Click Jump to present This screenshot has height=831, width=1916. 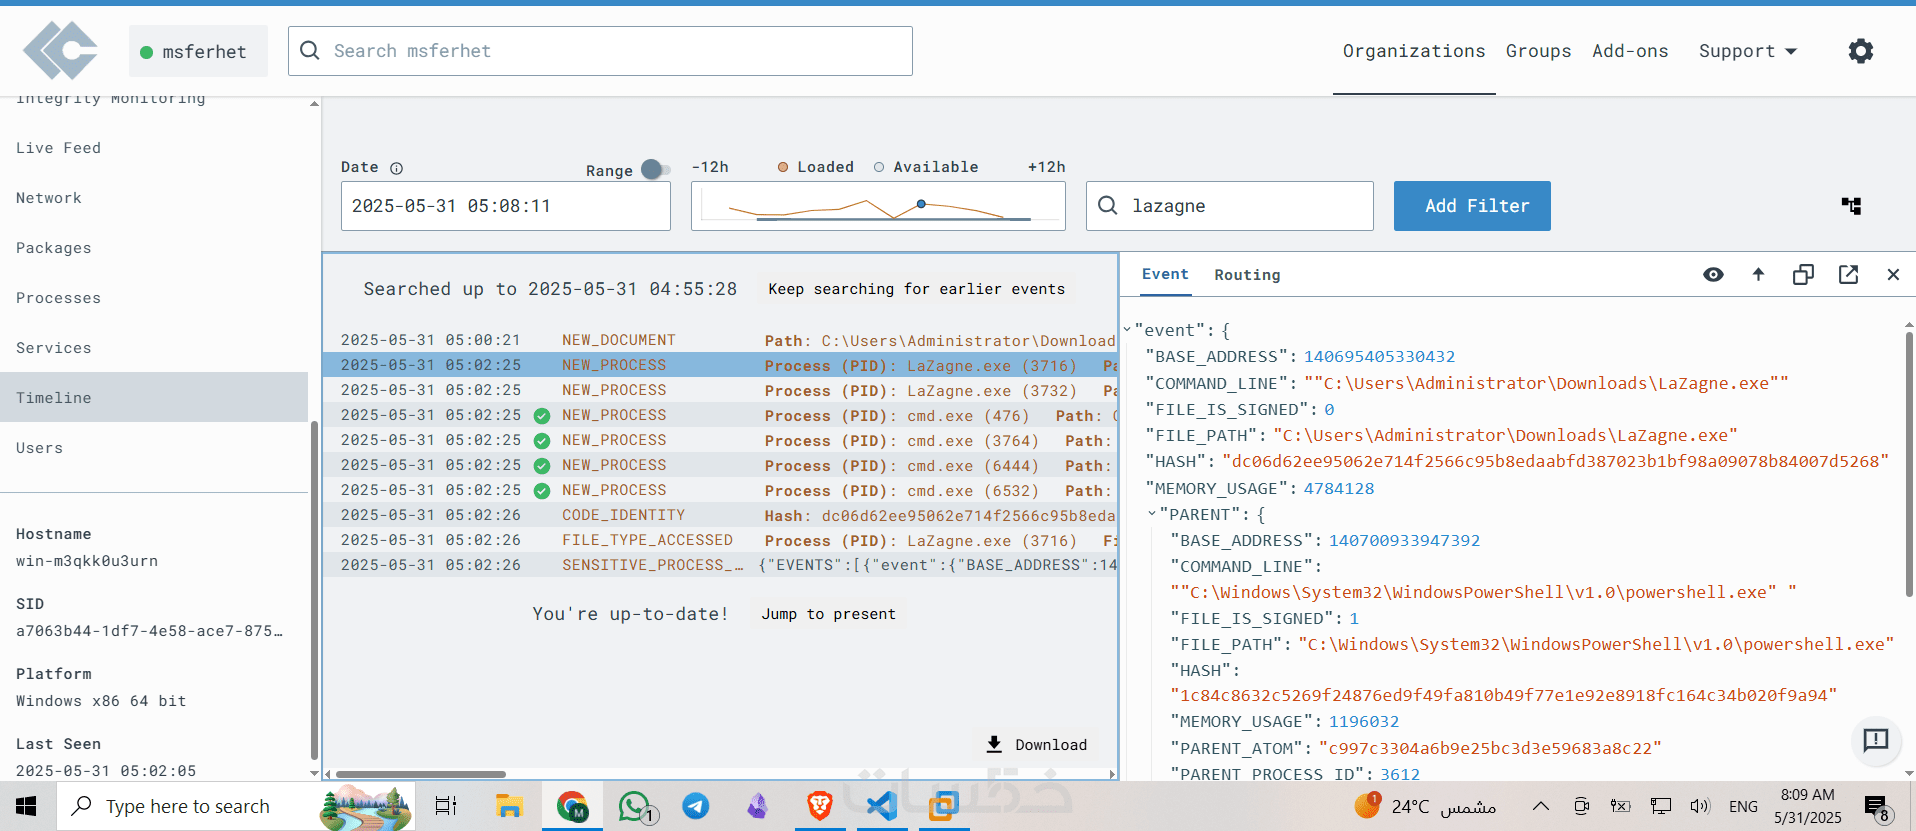click(x=828, y=614)
